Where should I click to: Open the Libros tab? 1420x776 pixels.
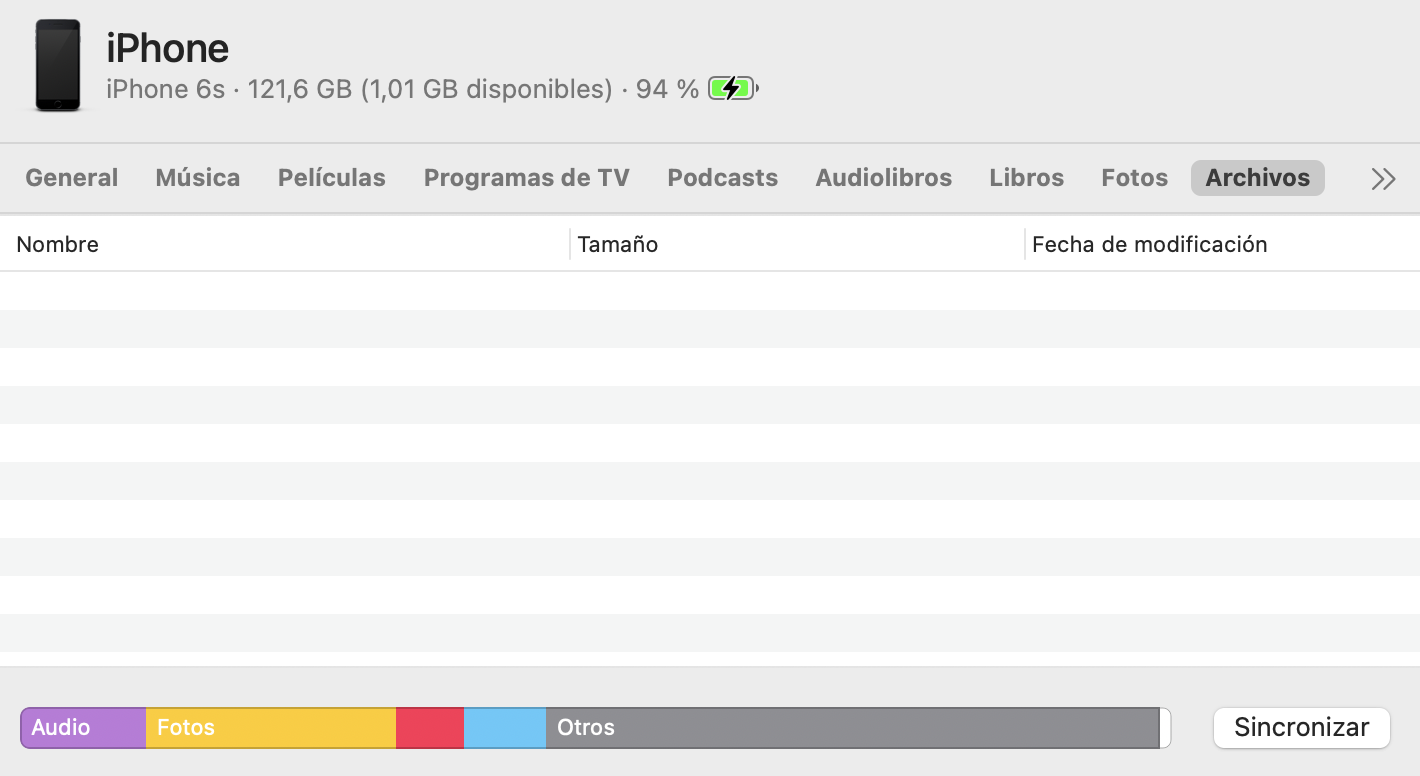pos(1027,178)
